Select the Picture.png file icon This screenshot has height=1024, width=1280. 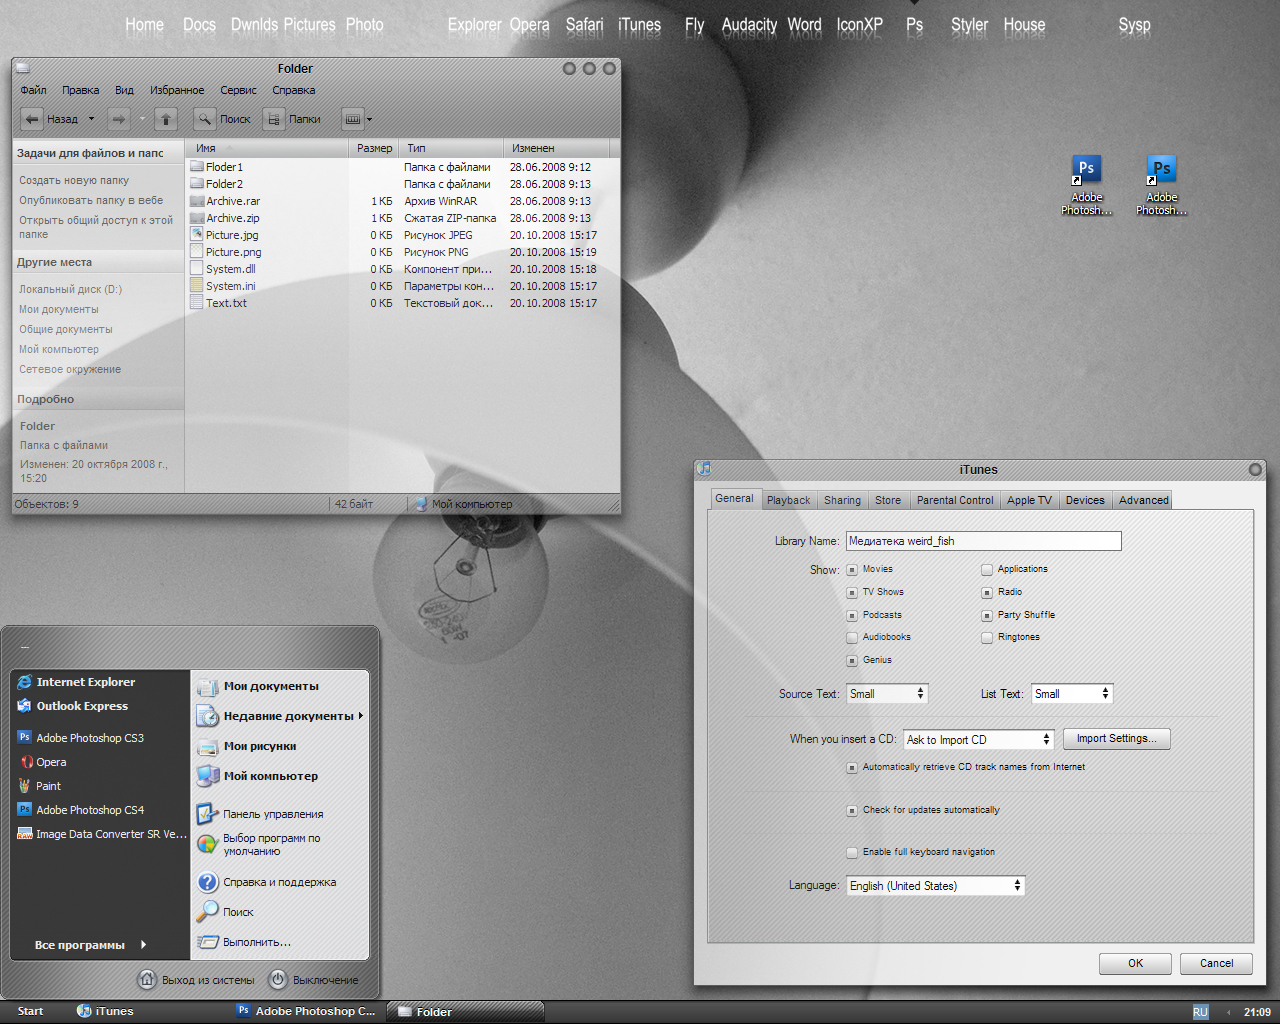tap(197, 252)
